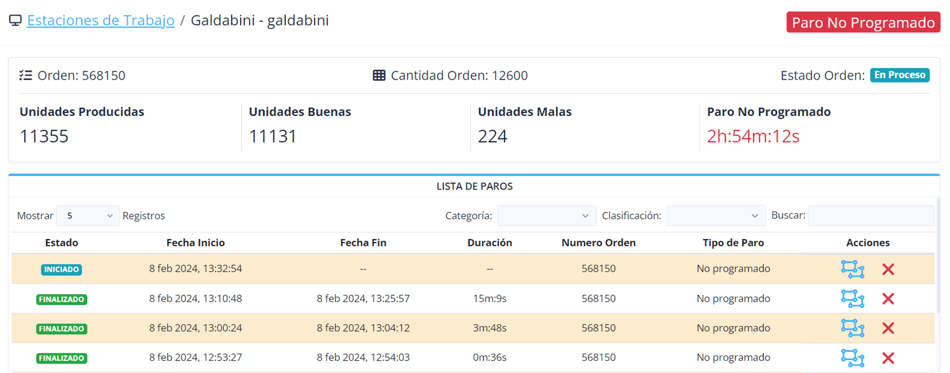Click blue diagram icon for the 0m:36s stop
950x373 pixels.
point(852,357)
